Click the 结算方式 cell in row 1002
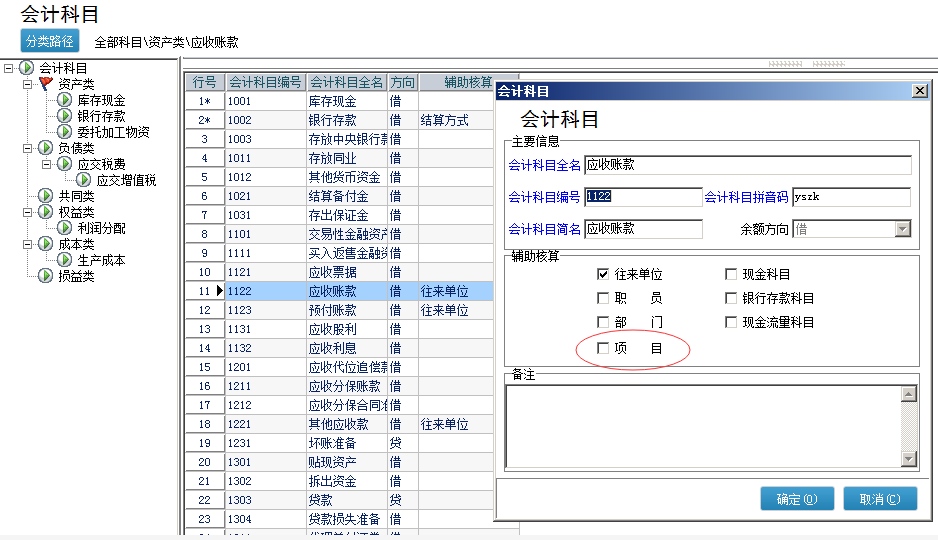Viewport: 938px width, 540px height. (456, 120)
